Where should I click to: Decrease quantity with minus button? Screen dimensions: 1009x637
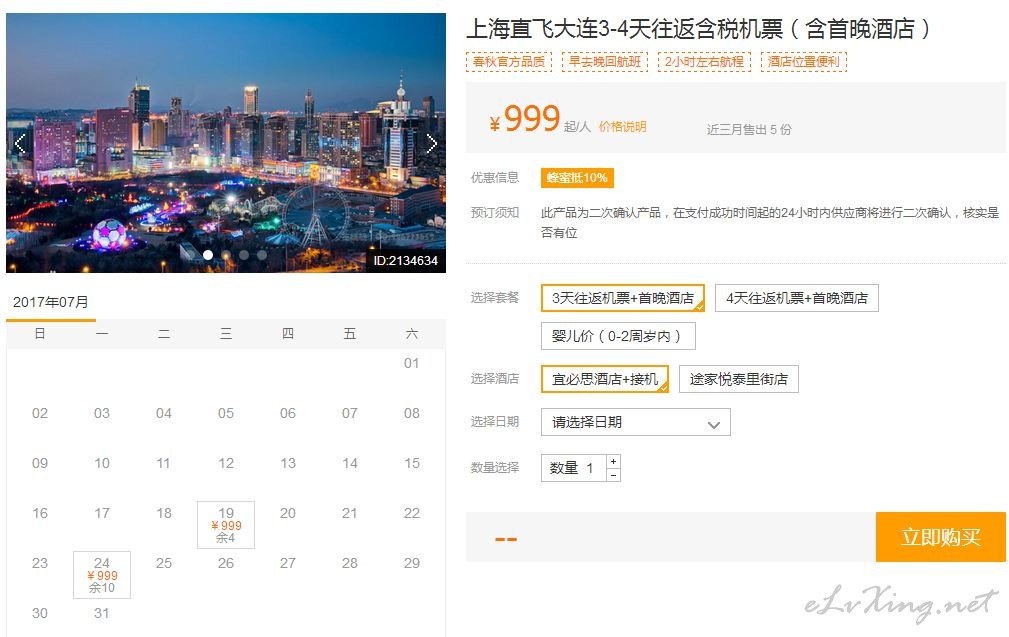coord(614,475)
